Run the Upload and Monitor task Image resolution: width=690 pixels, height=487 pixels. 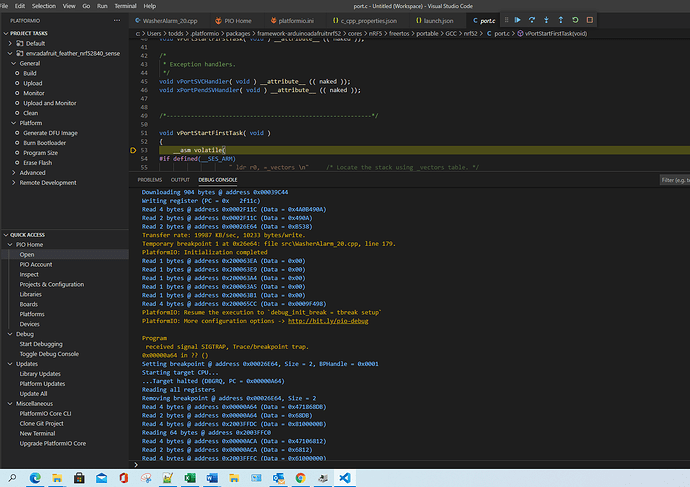50,103
